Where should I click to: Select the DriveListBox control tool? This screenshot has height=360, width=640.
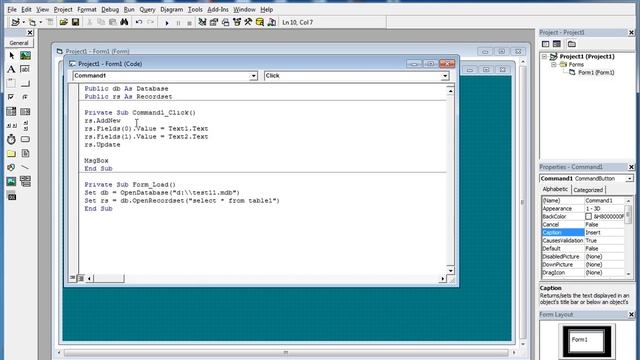point(25,139)
